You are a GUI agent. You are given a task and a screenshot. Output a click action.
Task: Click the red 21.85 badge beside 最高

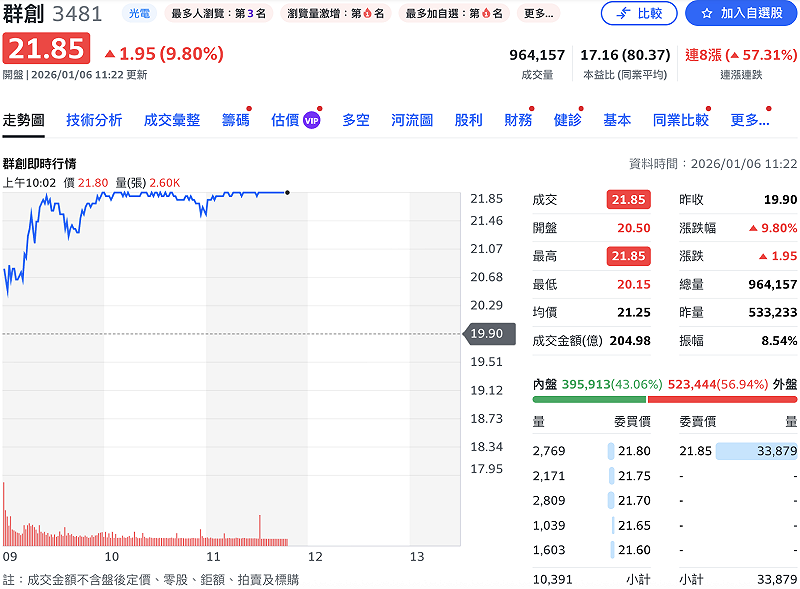tap(630, 256)
